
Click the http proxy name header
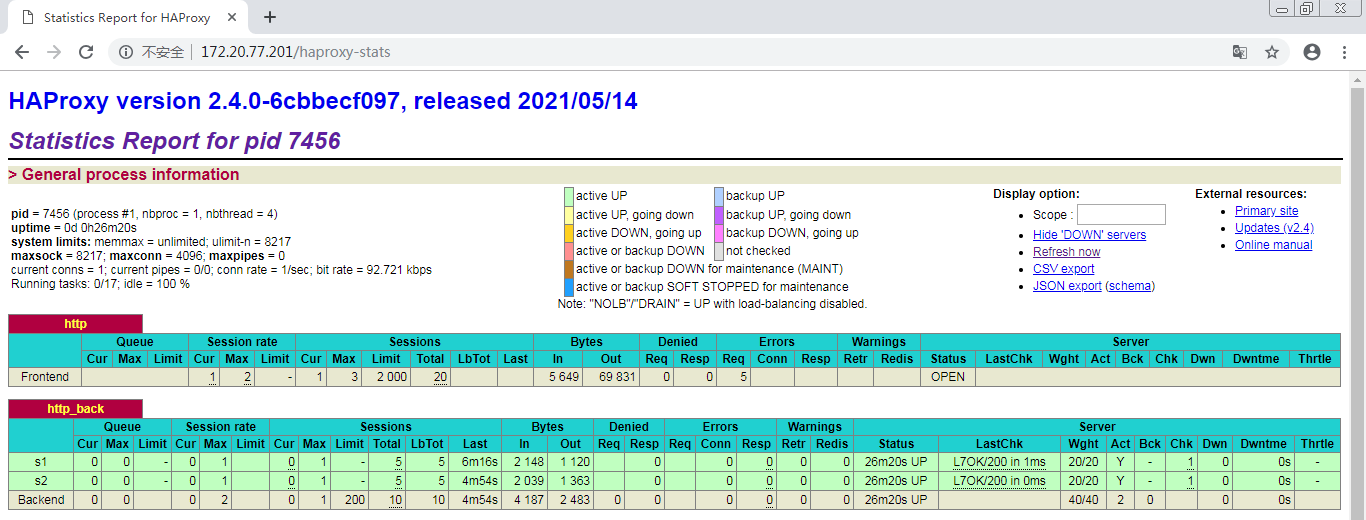(x=75, y=324)
